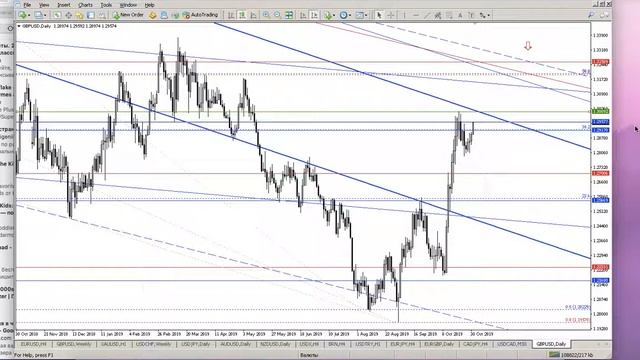
Task: Toggle the Market Watch panel icon
Action: [x=57, y=15]
